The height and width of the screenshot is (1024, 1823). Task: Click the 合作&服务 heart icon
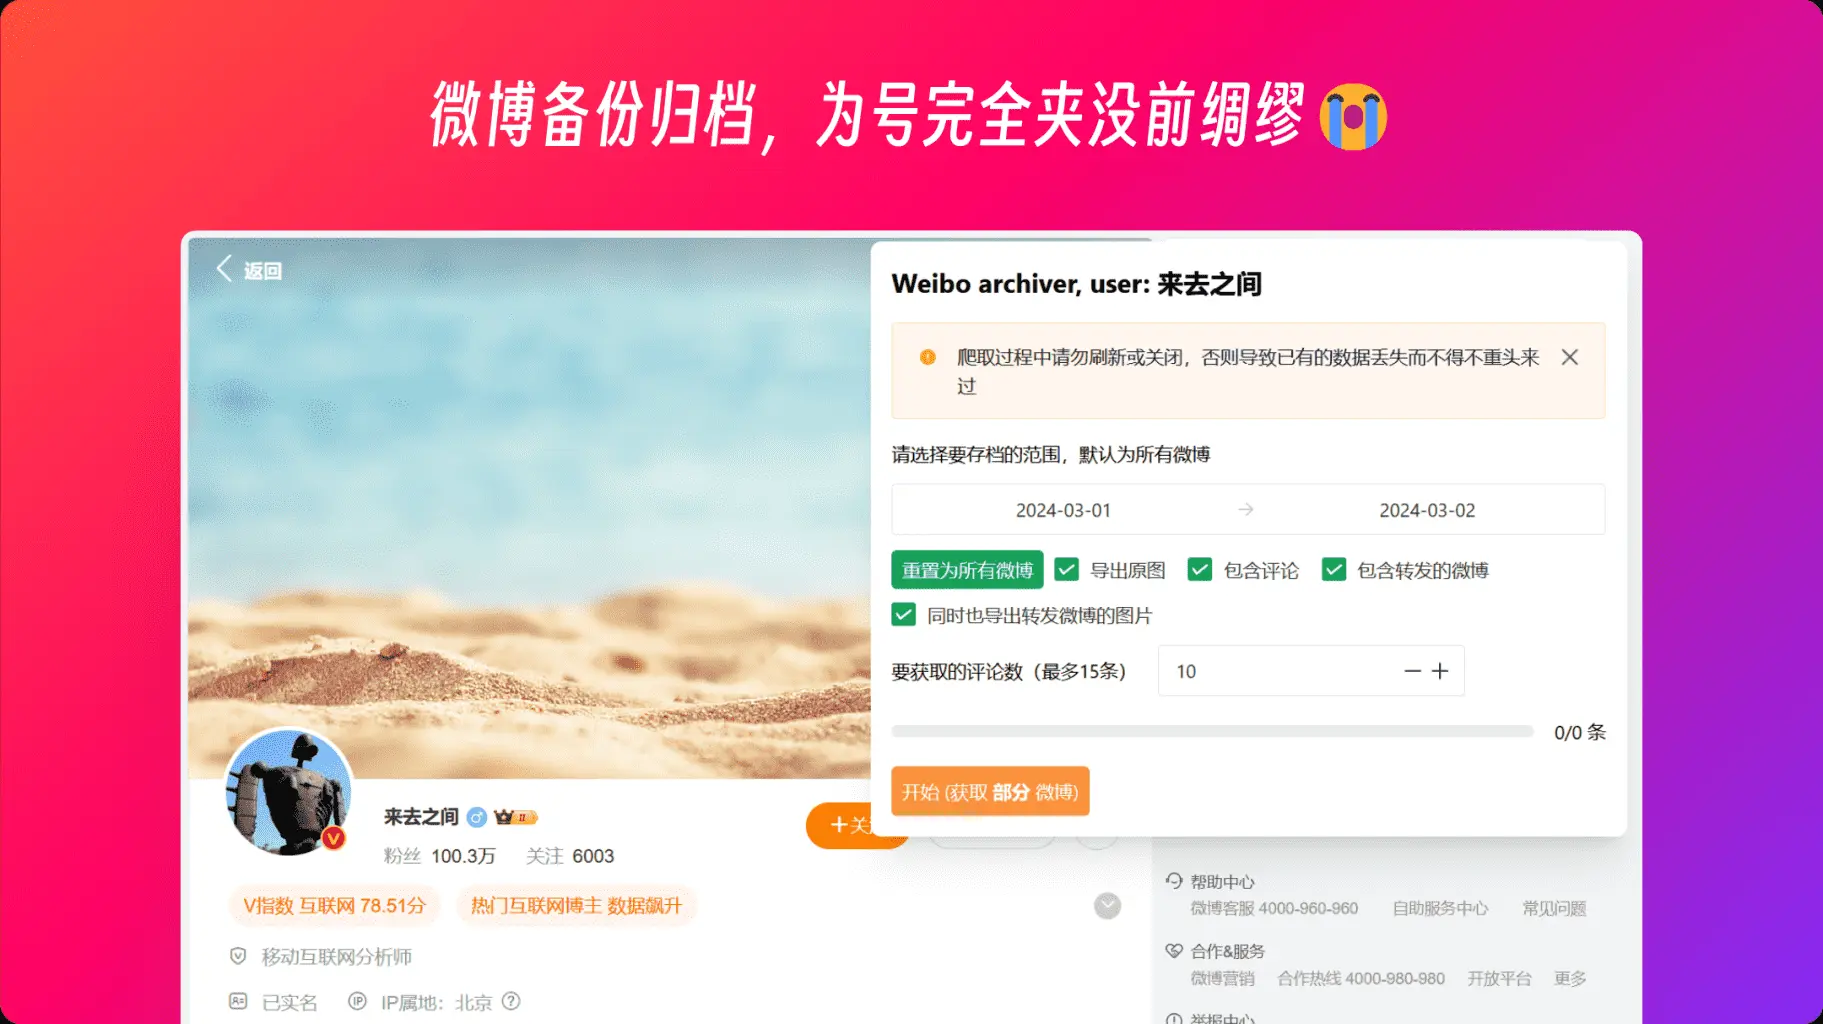[x=1174, y=951]
